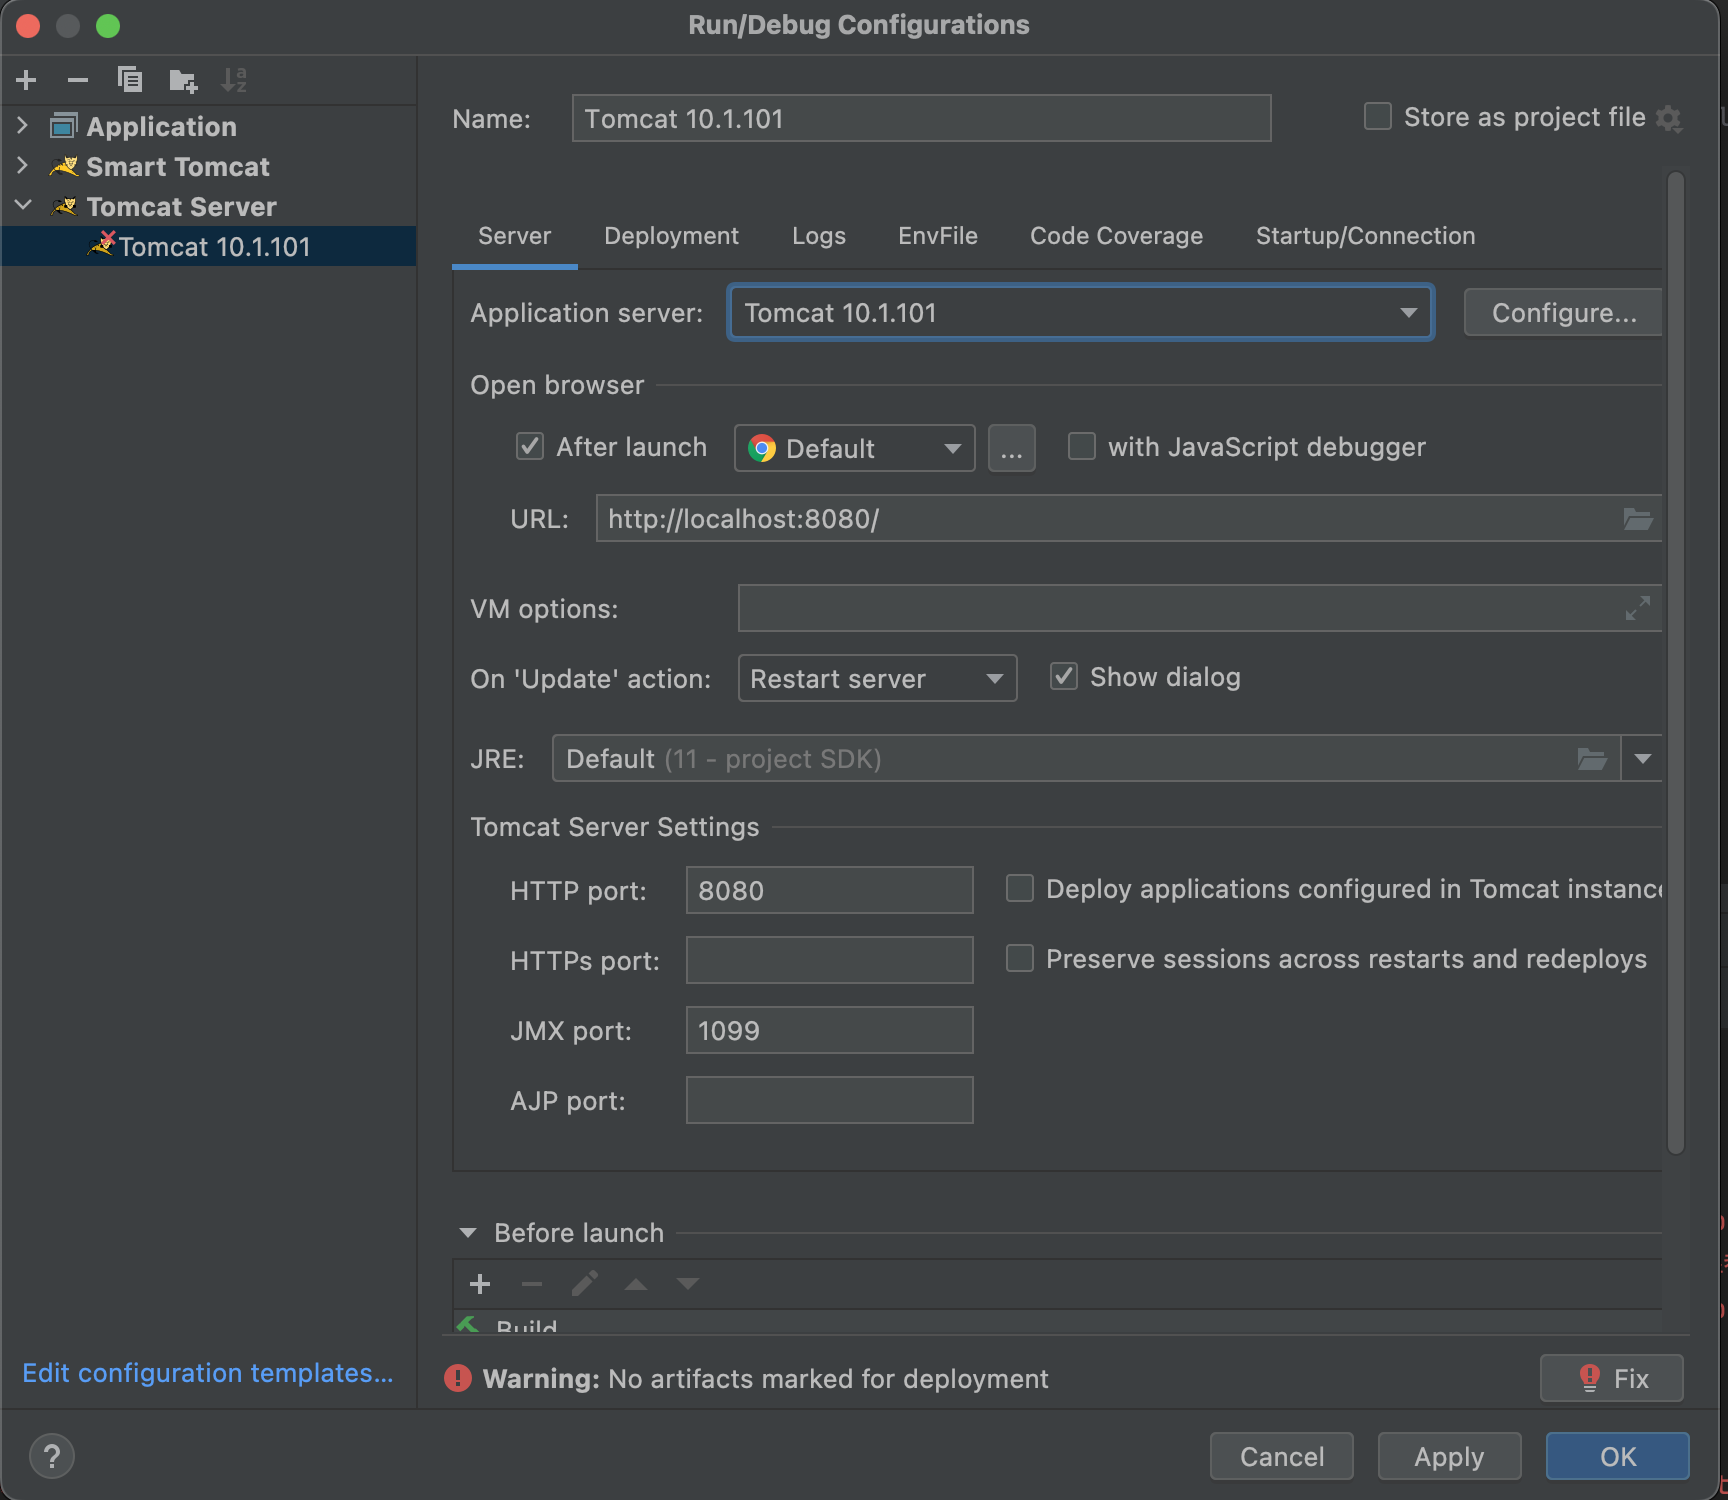Screen dimensions: 1728x1500
Task: Enable with JavaScript debugger
Action: (x=1082, y=446)
